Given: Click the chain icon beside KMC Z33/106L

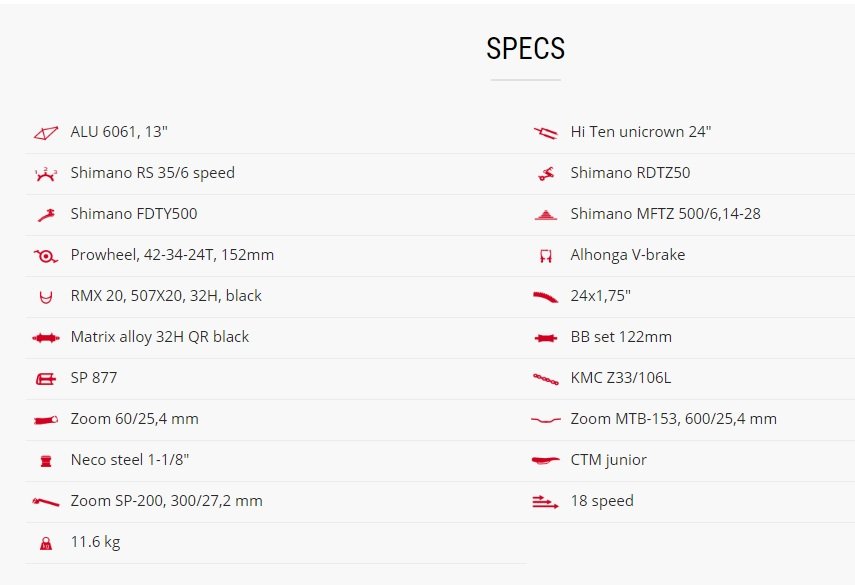Looking at the screenshot, I should click(x=546, y=379).
